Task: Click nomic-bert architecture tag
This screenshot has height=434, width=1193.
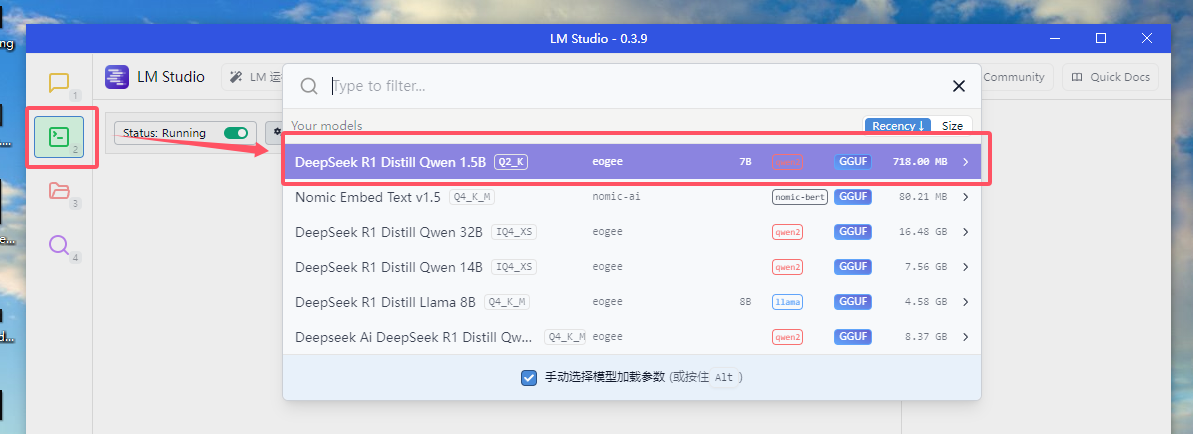Action: (x=799, y=197)
